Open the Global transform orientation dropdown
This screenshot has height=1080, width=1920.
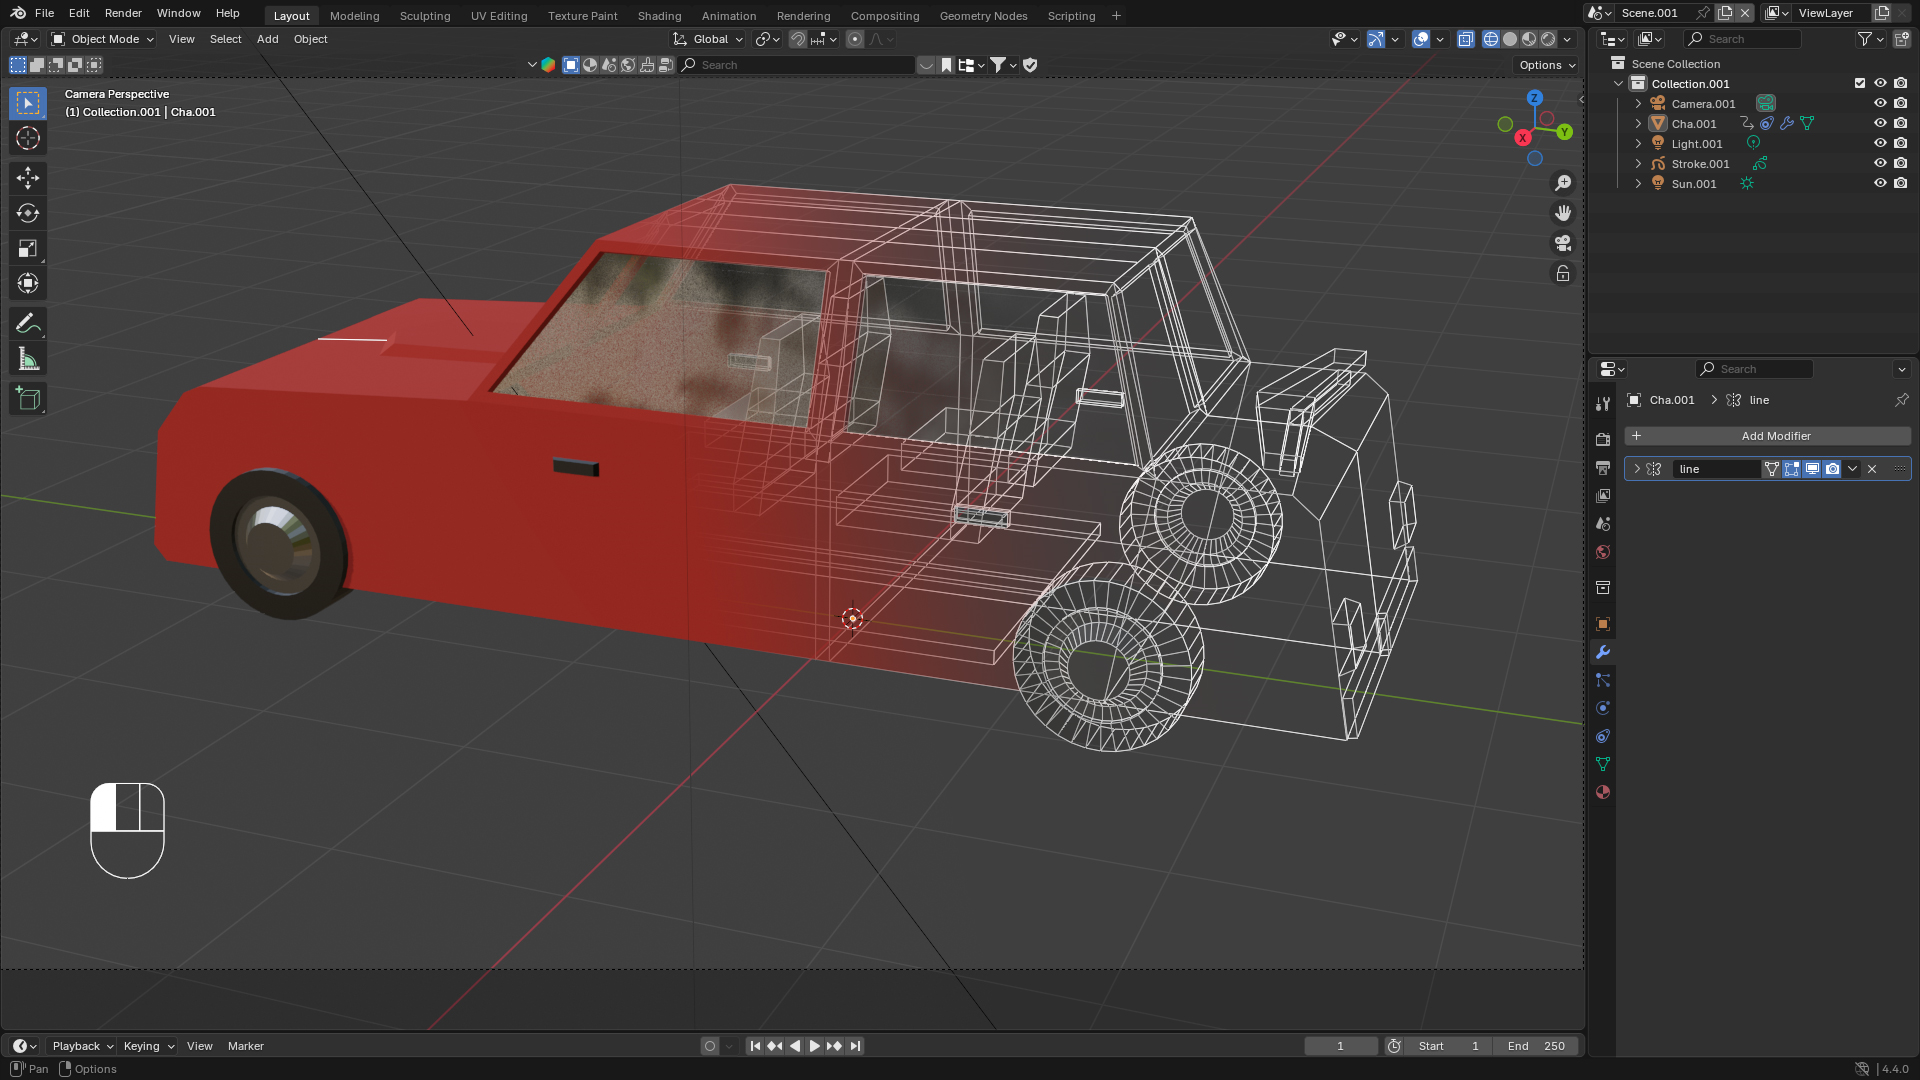tap(708, 39)
